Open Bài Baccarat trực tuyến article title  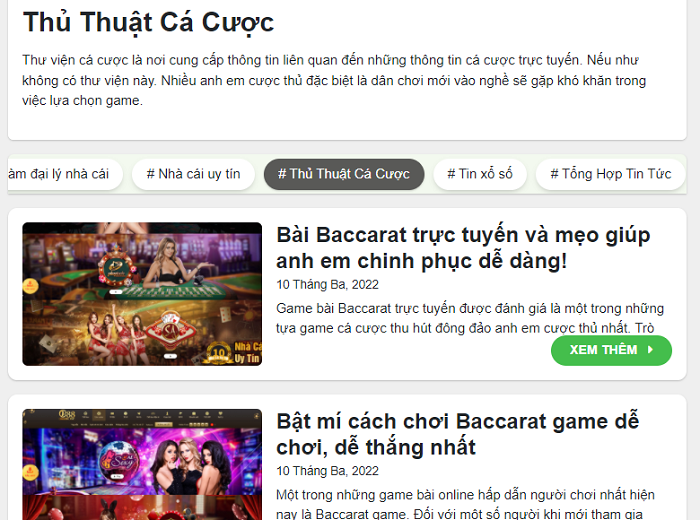[x=463, y=248]
